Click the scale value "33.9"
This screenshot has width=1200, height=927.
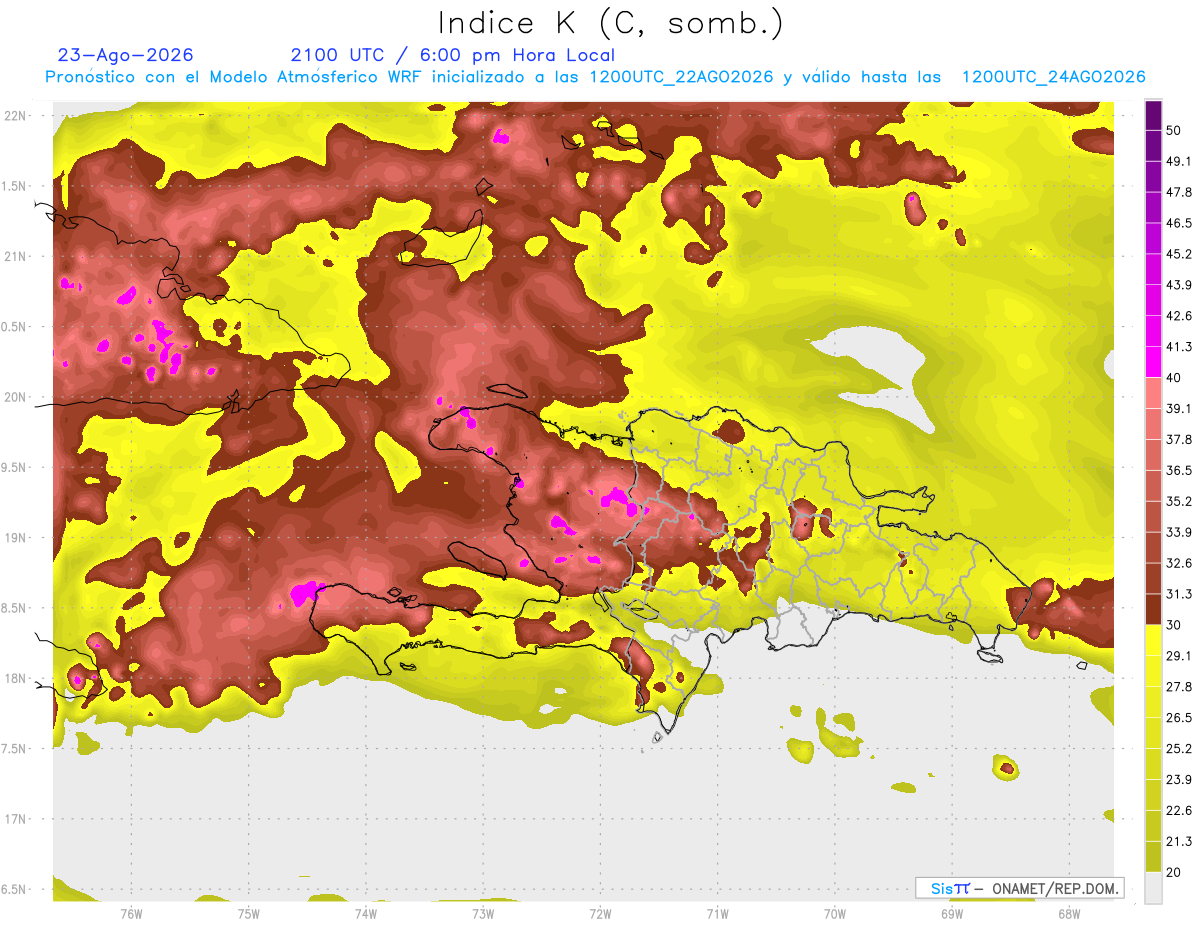pyautogui.click(x=1178, y=532)
